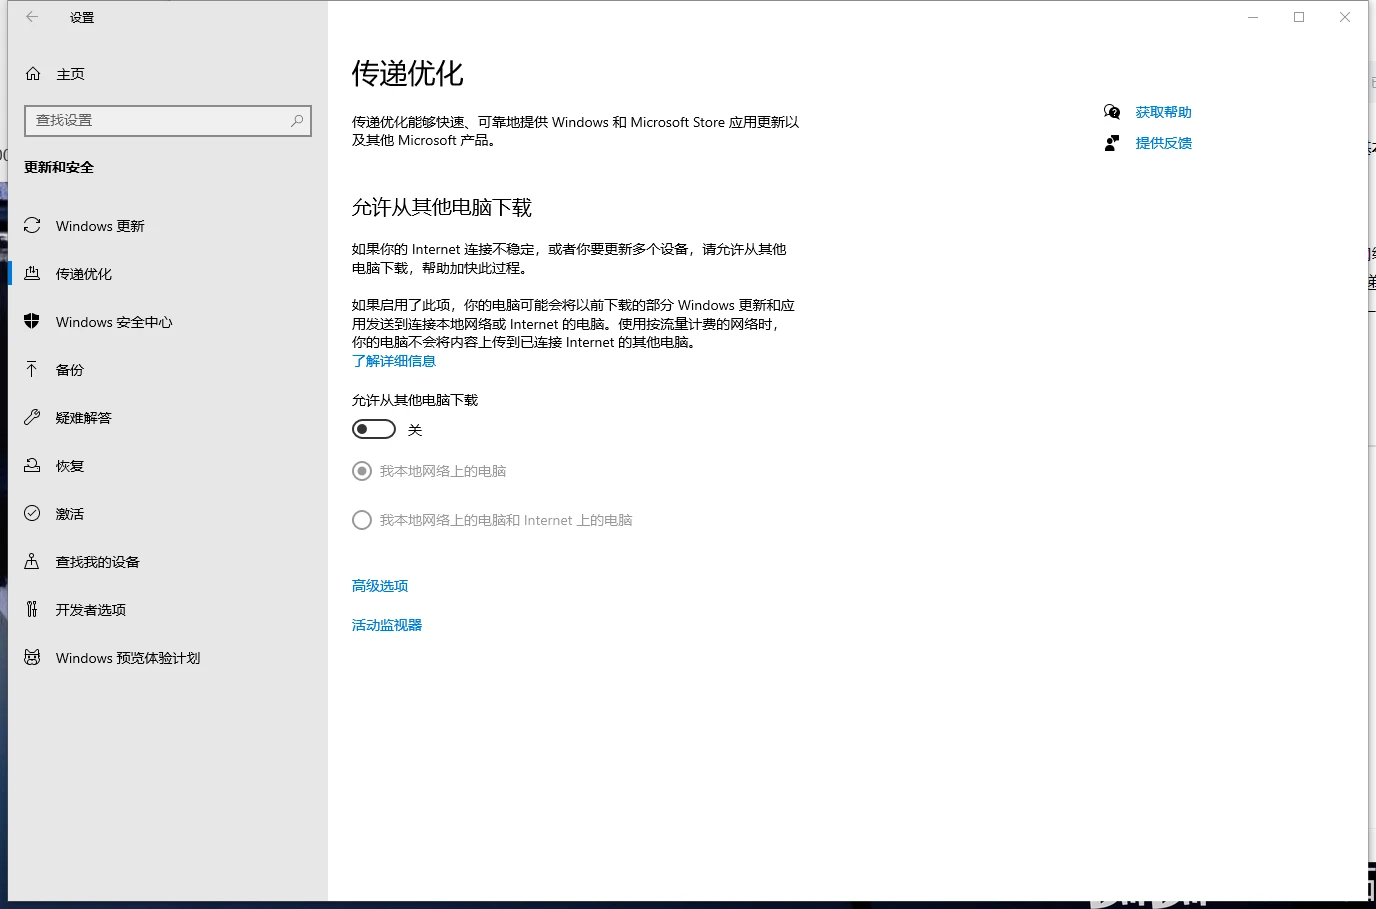The width and height of the screenshot is (1376, 909).
Task: Select 我本地网络上的电脑和 Internet 上的电脑 radio
Action: tap(362, 520)
